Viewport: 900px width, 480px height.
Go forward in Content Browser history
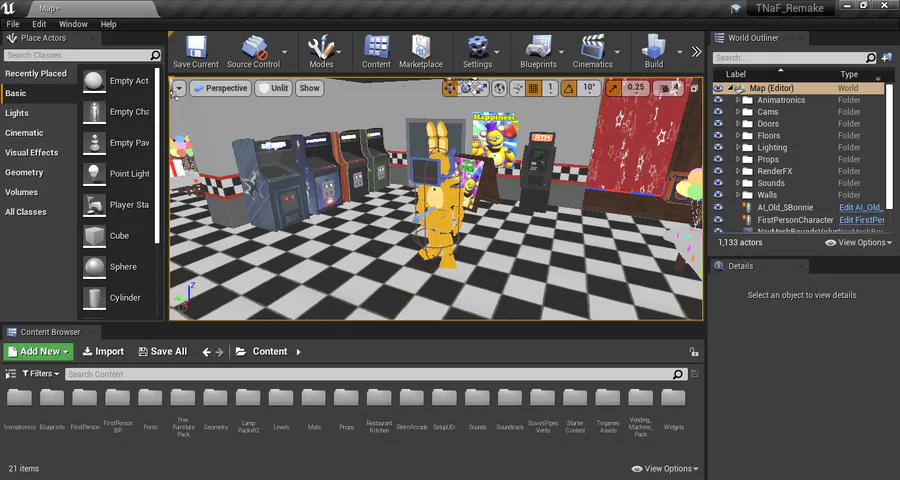click(219, 352)
